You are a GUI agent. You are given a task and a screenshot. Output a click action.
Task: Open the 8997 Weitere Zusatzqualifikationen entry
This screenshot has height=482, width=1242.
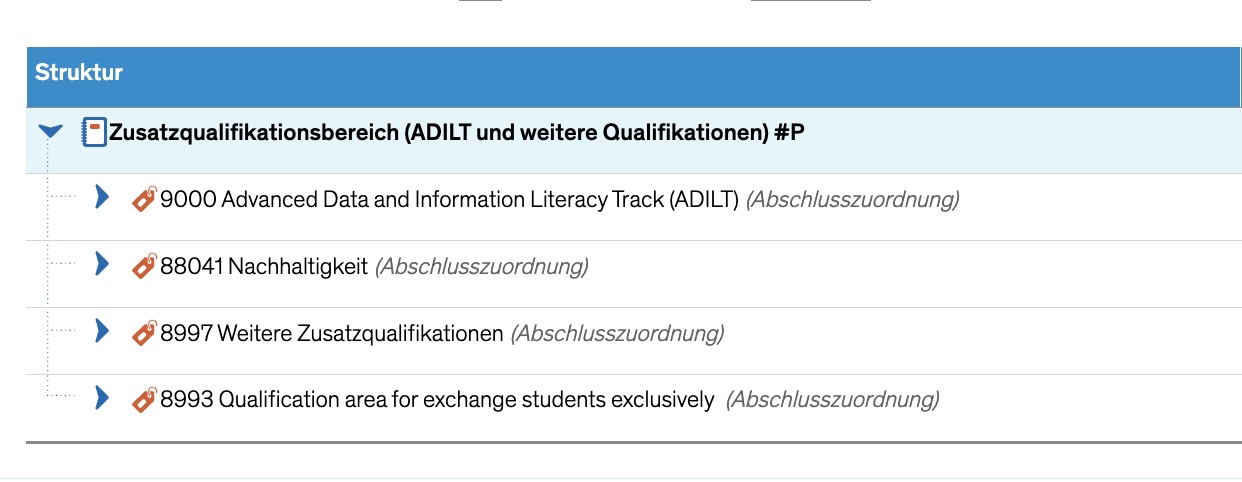[332, 334]
